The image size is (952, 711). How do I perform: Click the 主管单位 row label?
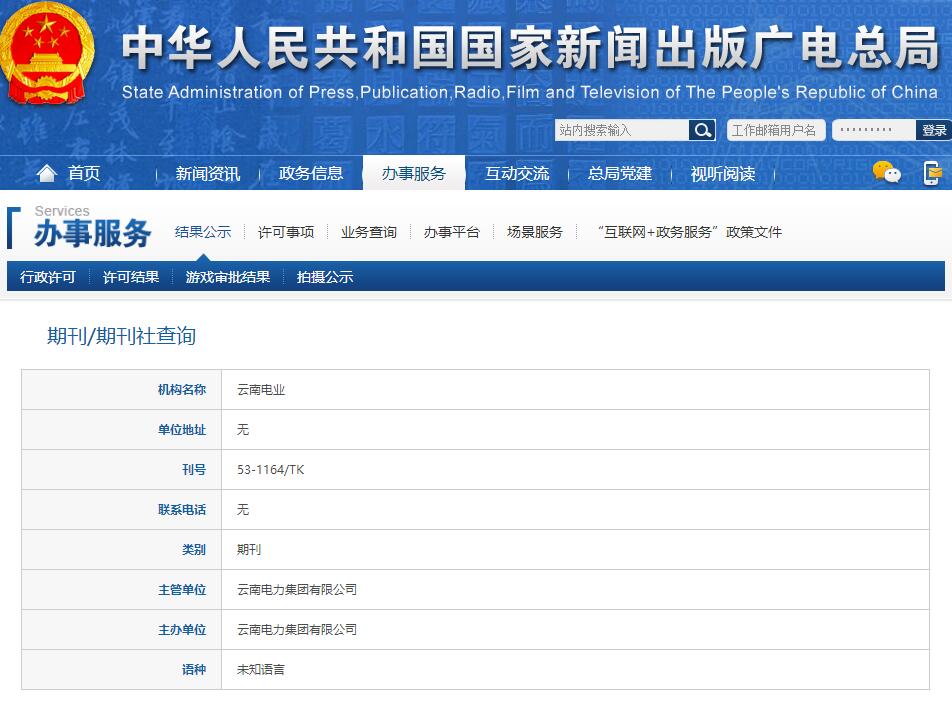[182, 590]
